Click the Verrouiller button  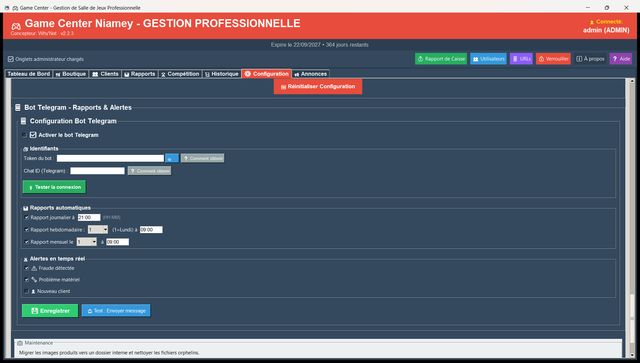click(x=553, y=59)
